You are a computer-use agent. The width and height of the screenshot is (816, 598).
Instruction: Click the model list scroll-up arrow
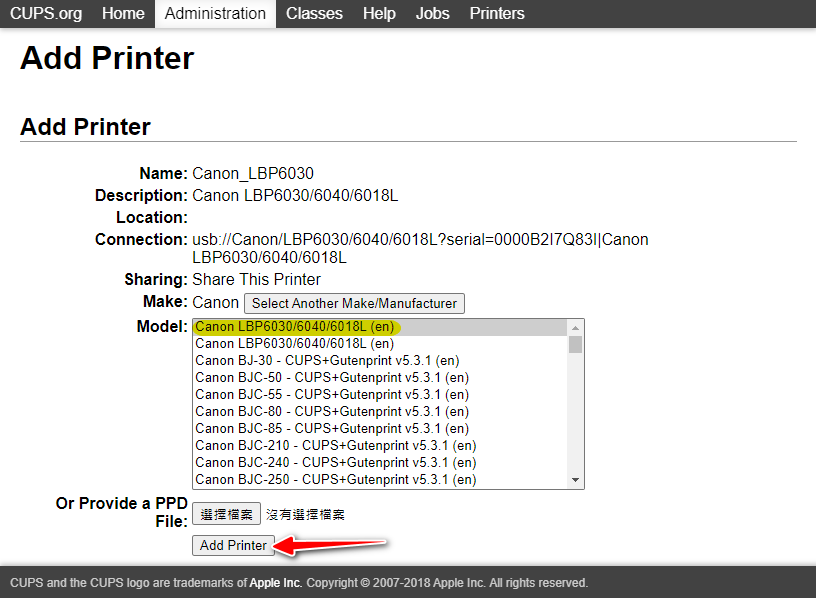pos(575,327)
